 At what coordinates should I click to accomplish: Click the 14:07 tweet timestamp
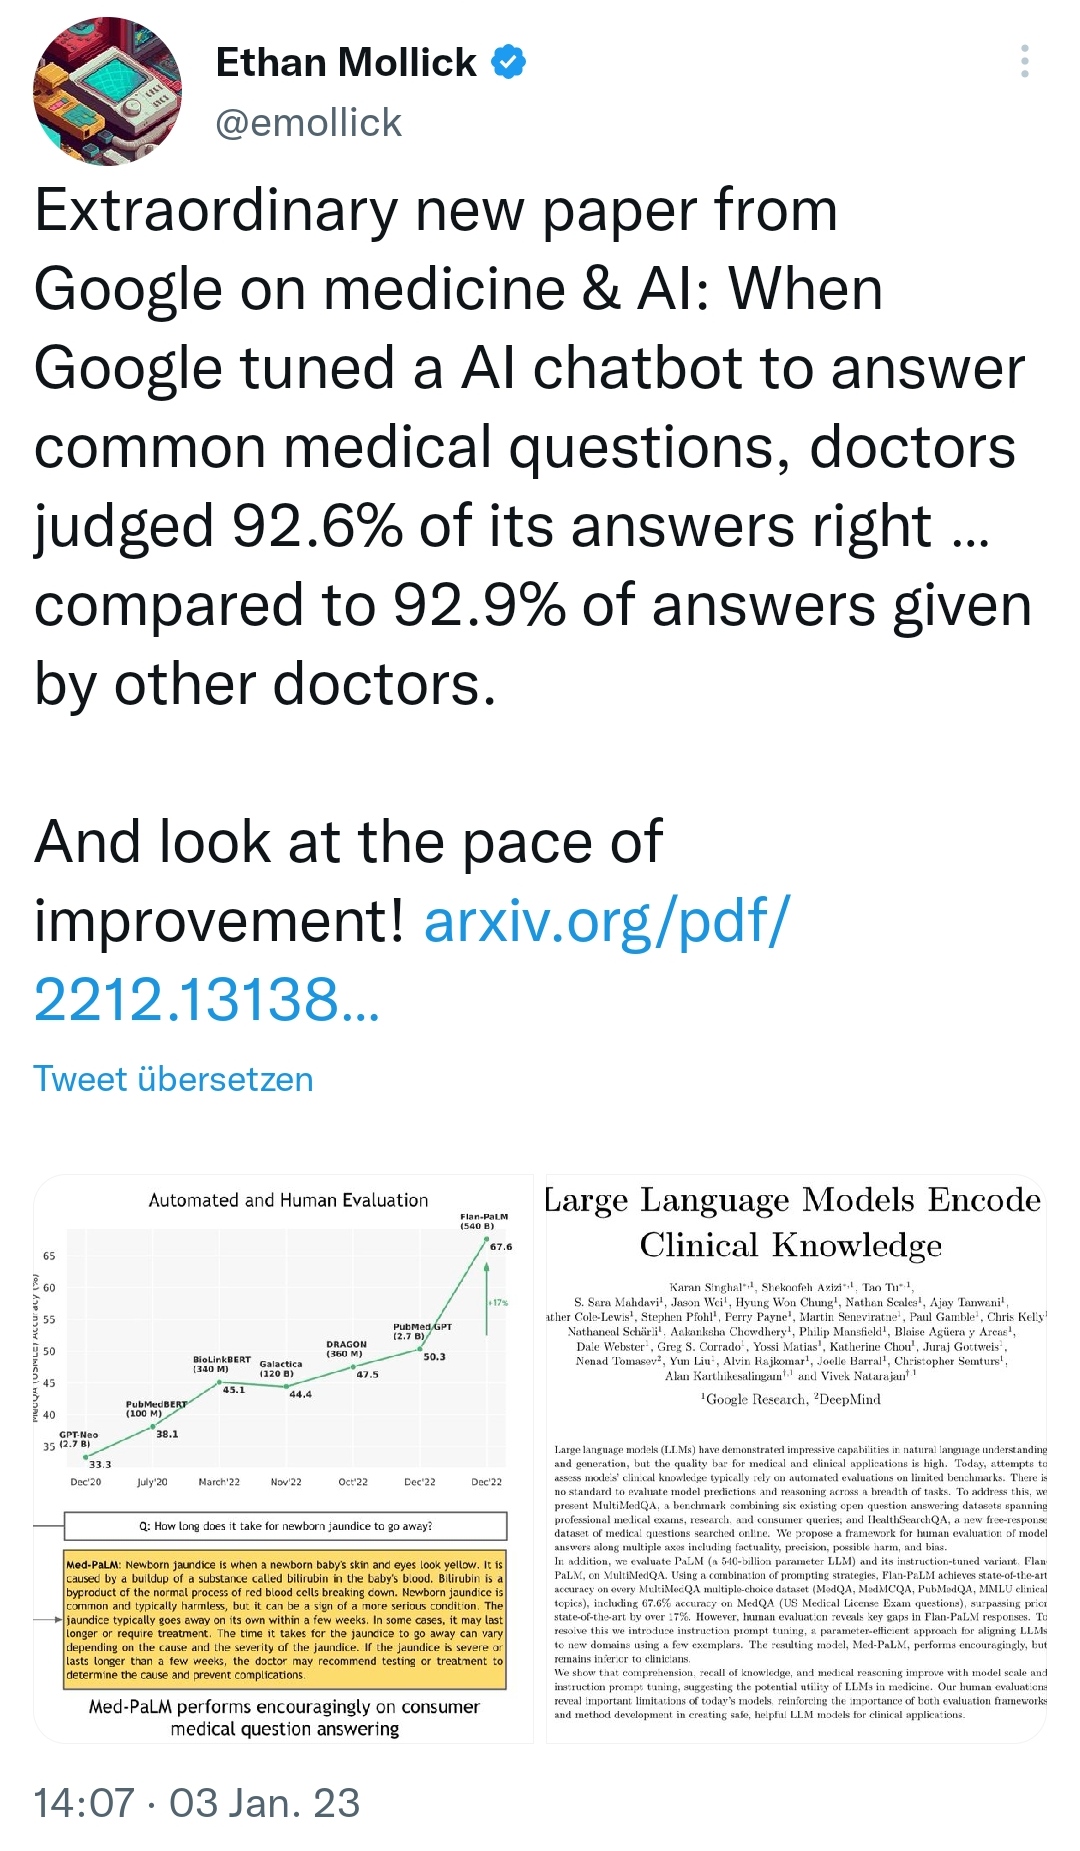click(x=84, y=1803)
